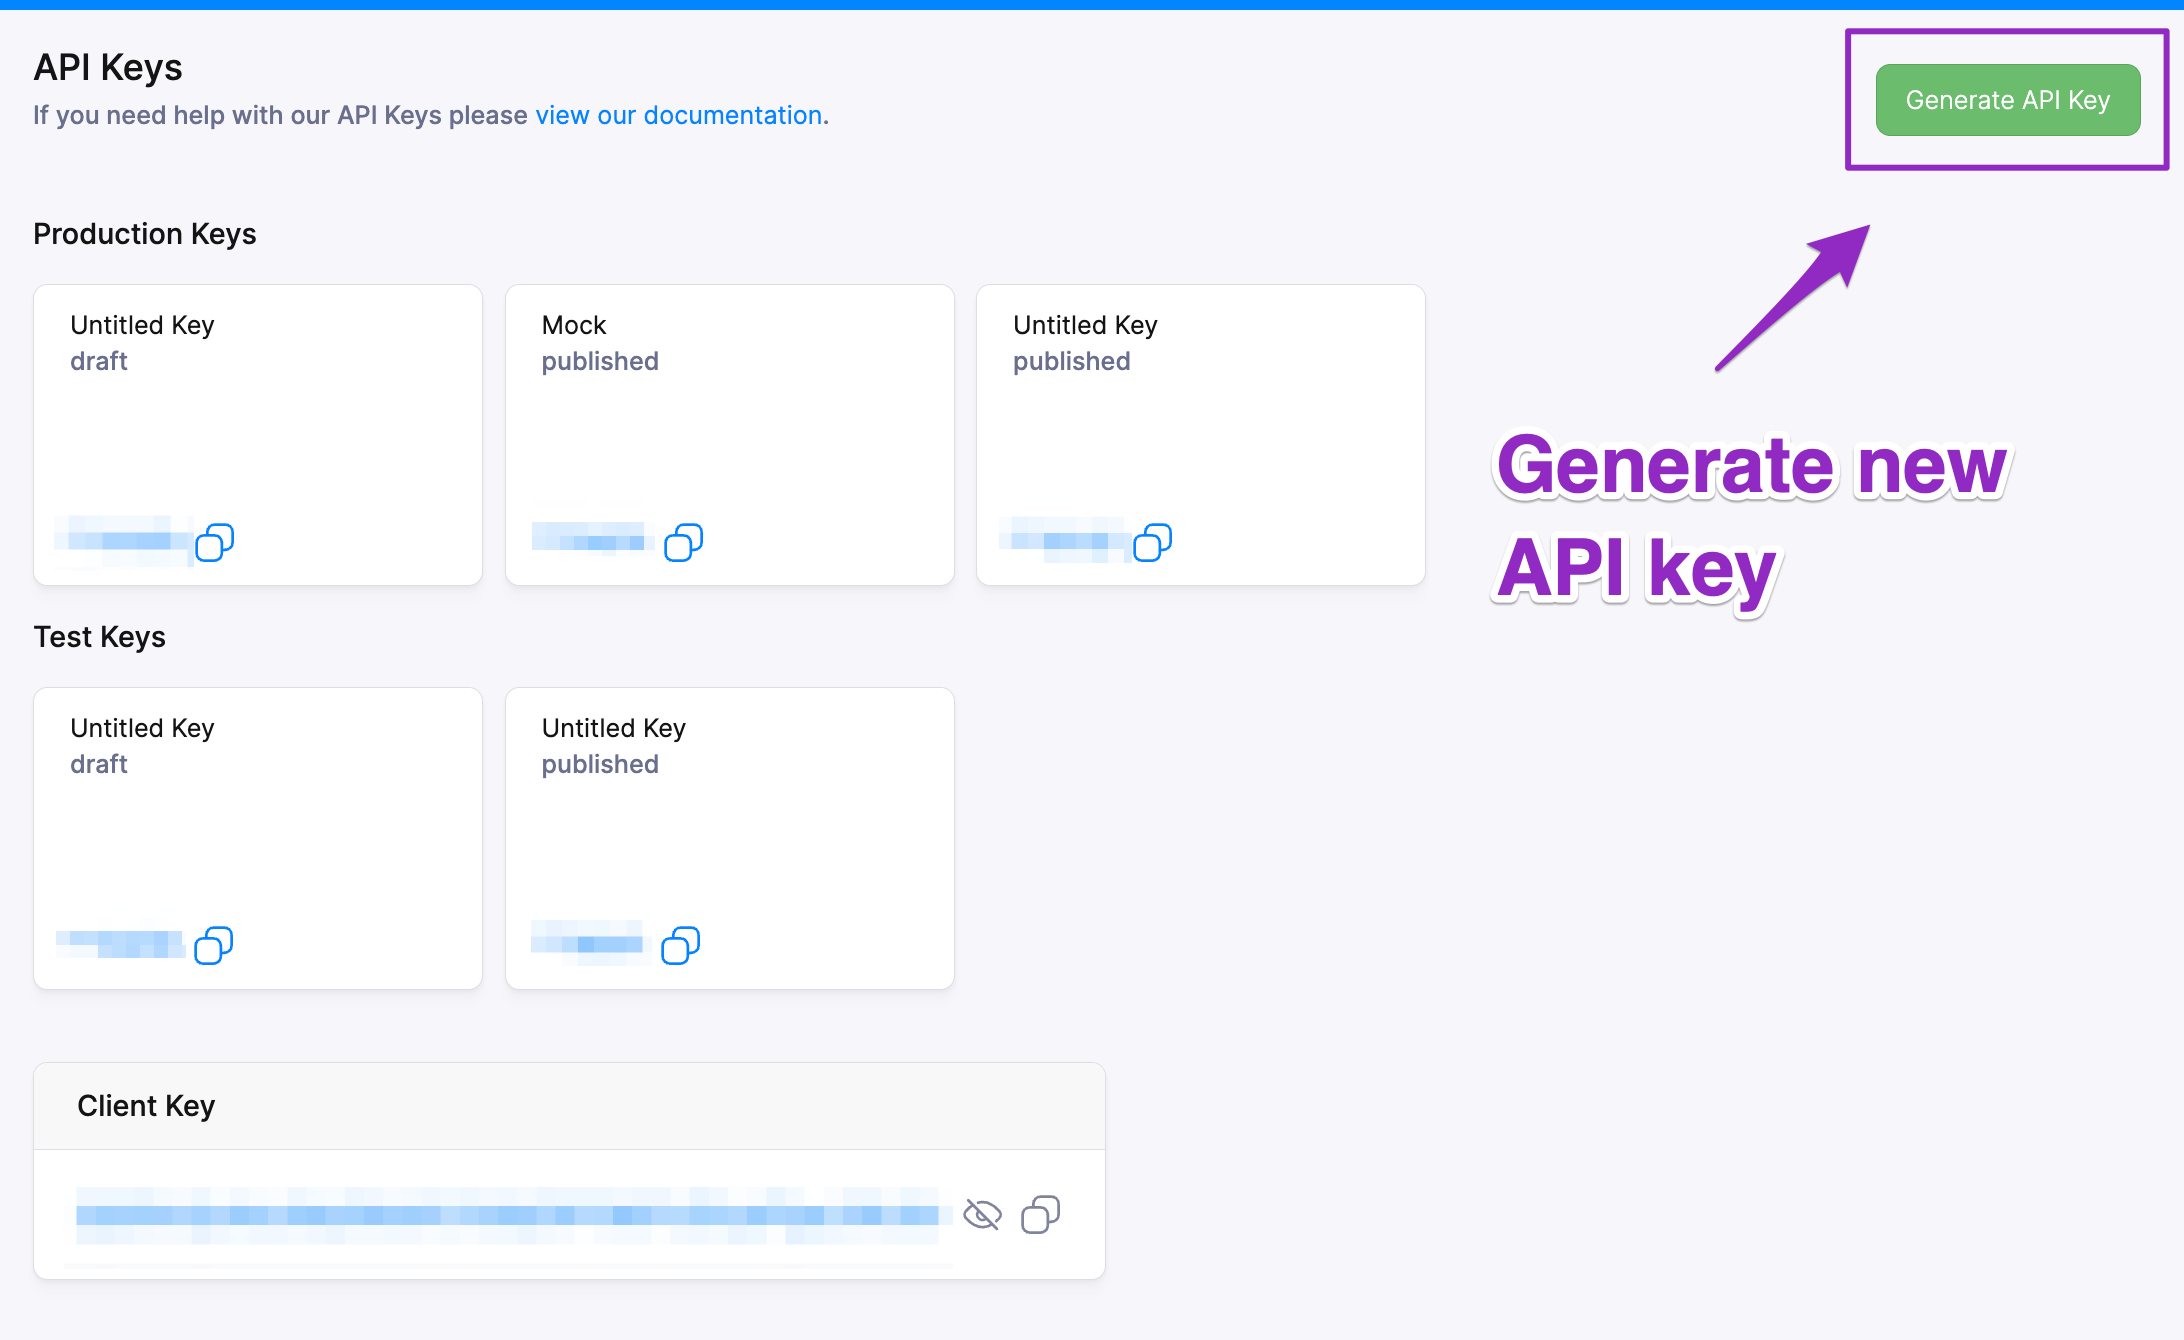Click the Test Keys section heading
This screenshot has height=1340, width=2184.
(x=99, y=636)
